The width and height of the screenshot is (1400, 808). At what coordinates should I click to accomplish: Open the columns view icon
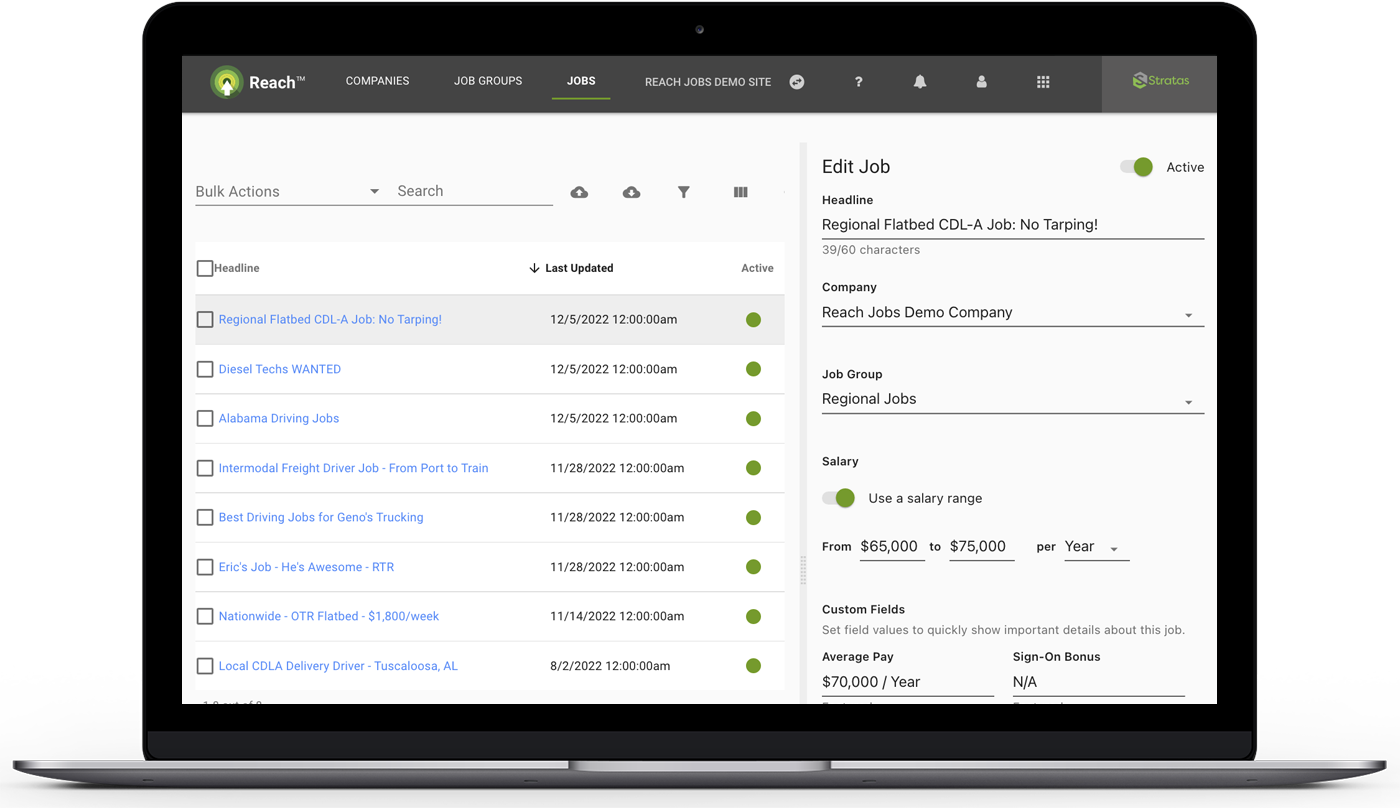(740, 192)
